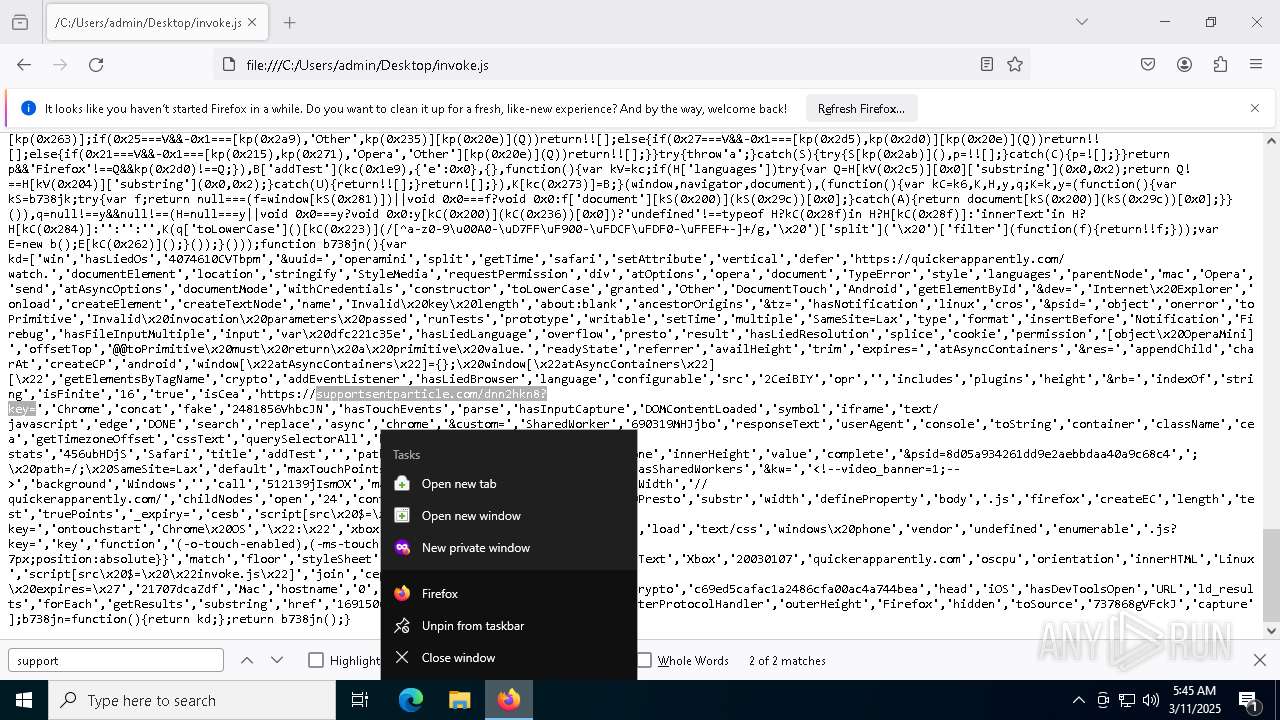
Task: Open File Explorer from taskbar
Action: pos(459,700)
